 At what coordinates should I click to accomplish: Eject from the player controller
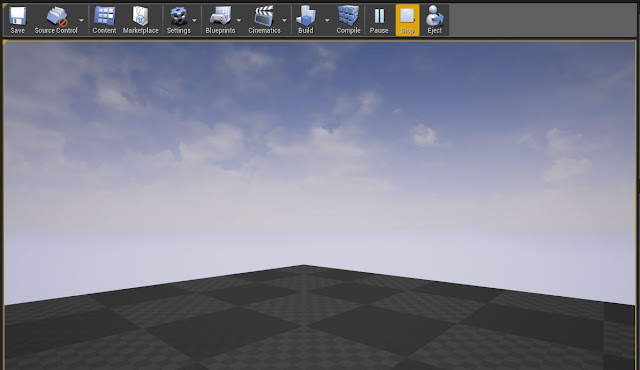pos(434,20)
